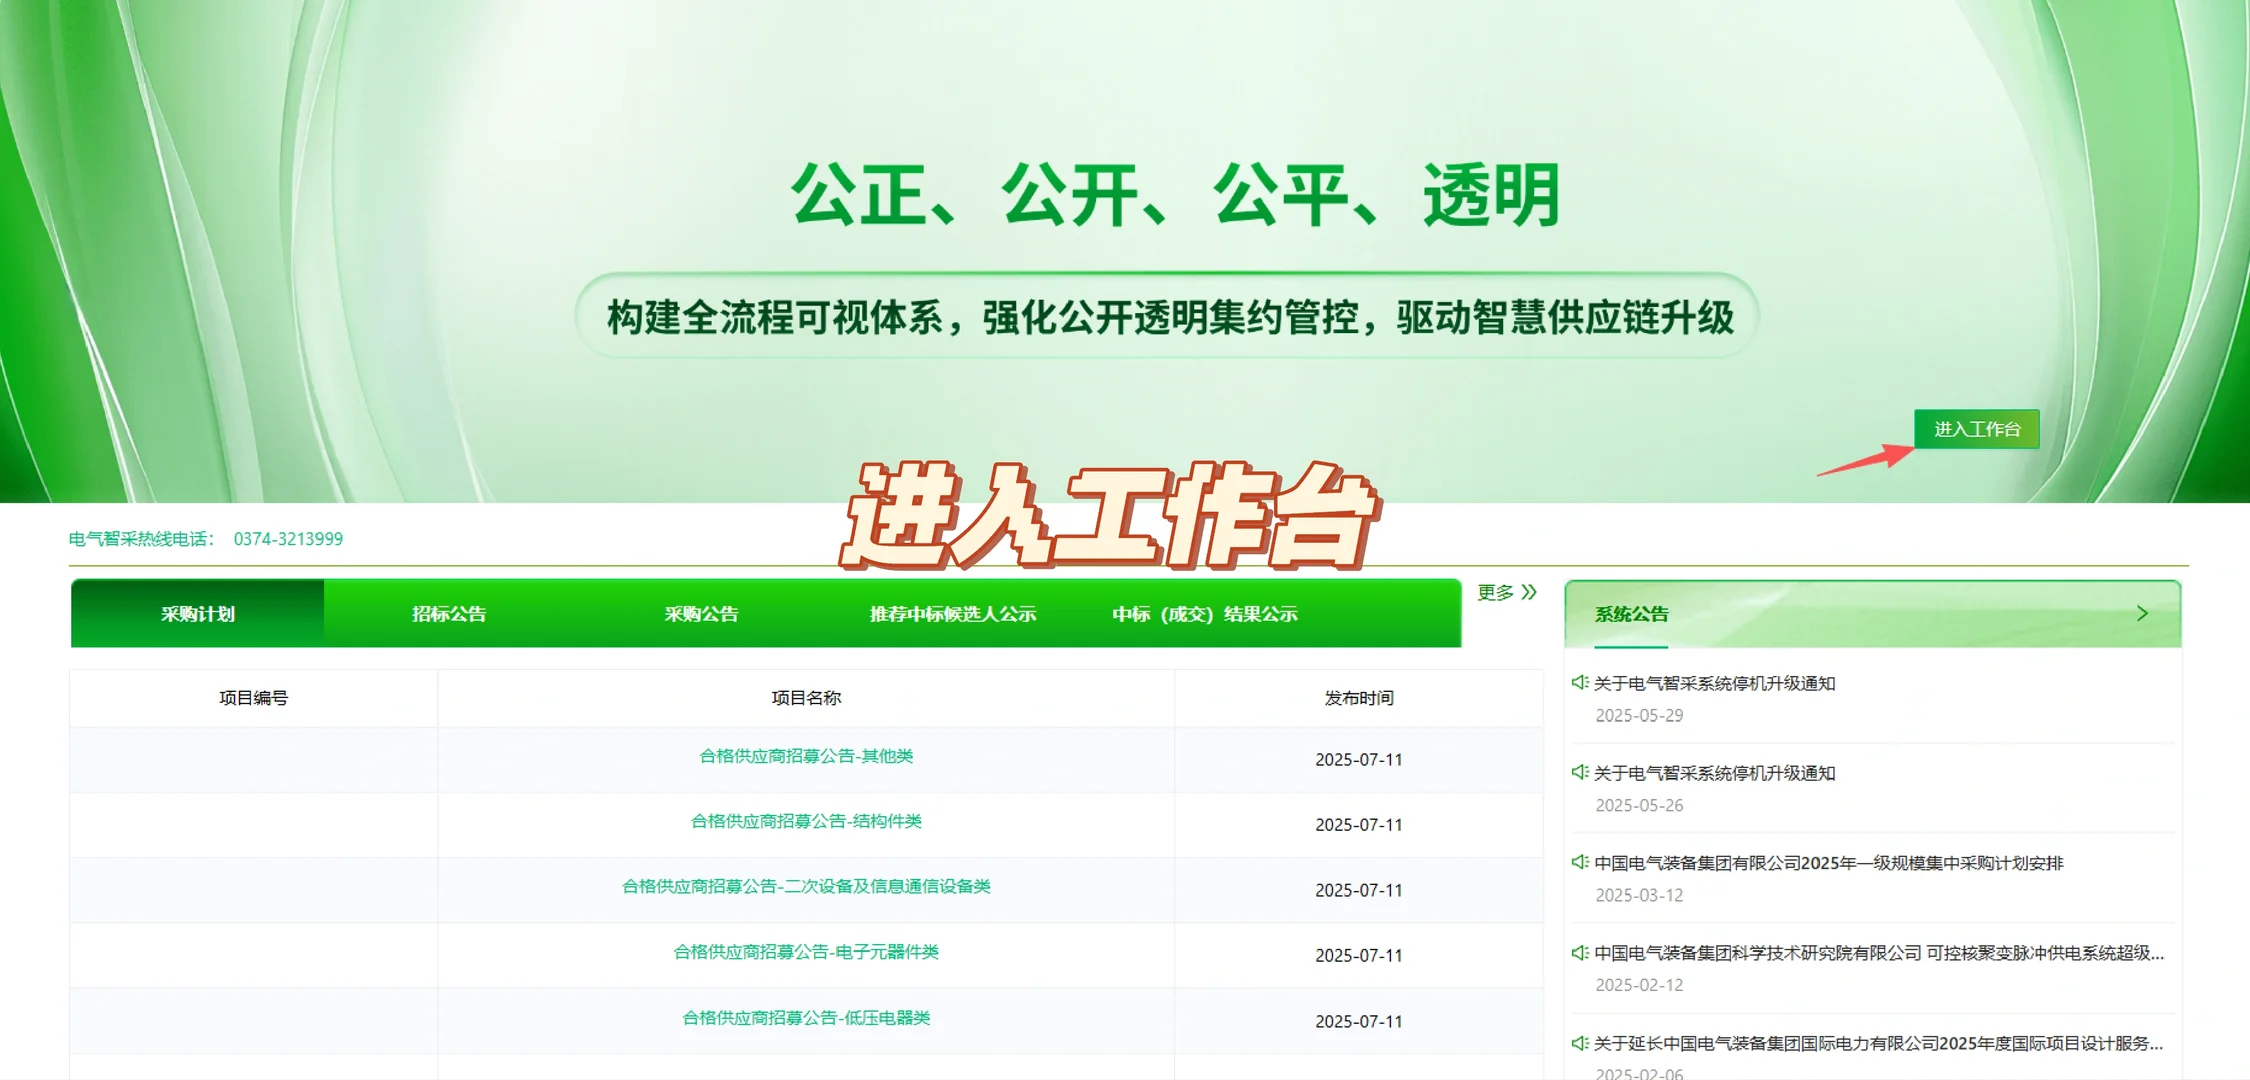The image size is (2250, 1080).
Task: Open 合格供应商招募公告-二次设备及信息通信设备类
Action: click(x=806, y=887)
